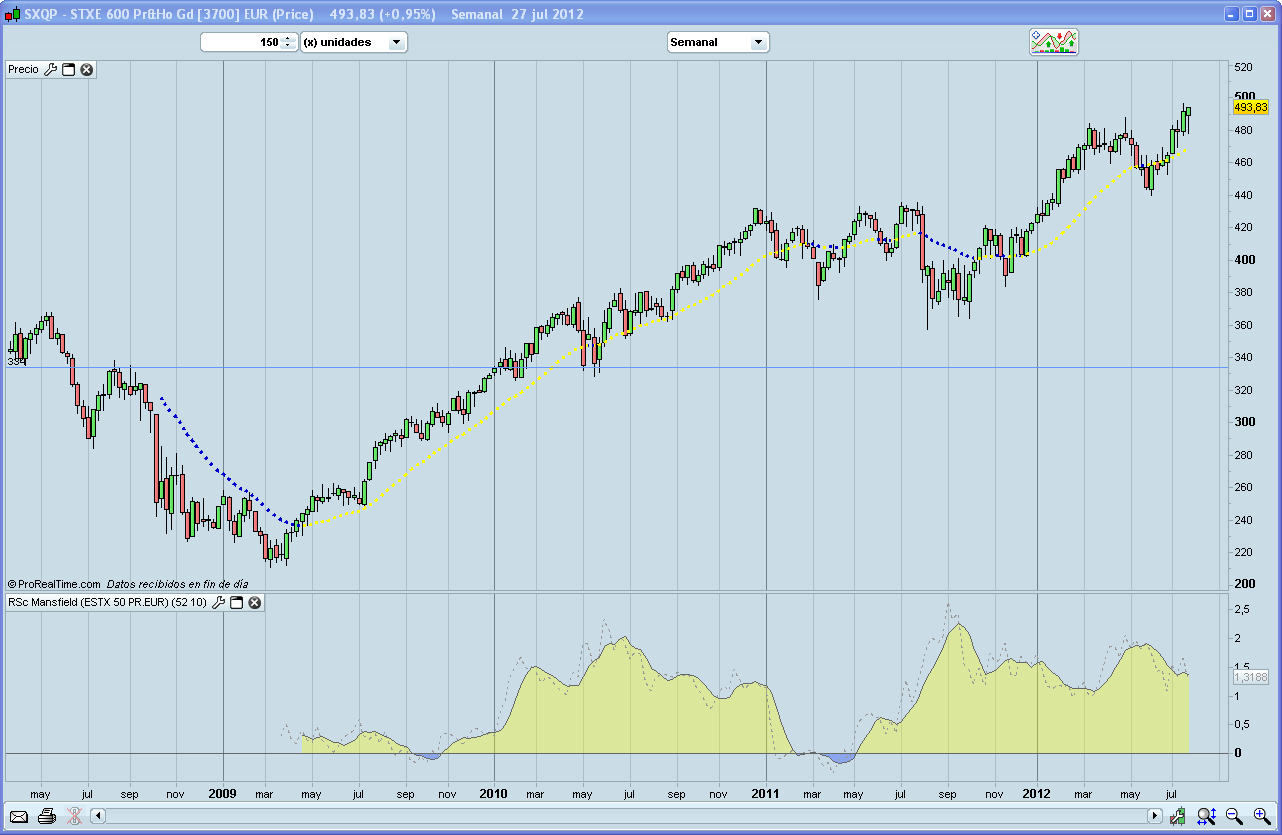Open RSc Mansfield indicator wrench settings
1282x835 pixels.
(x=219, y=603)
